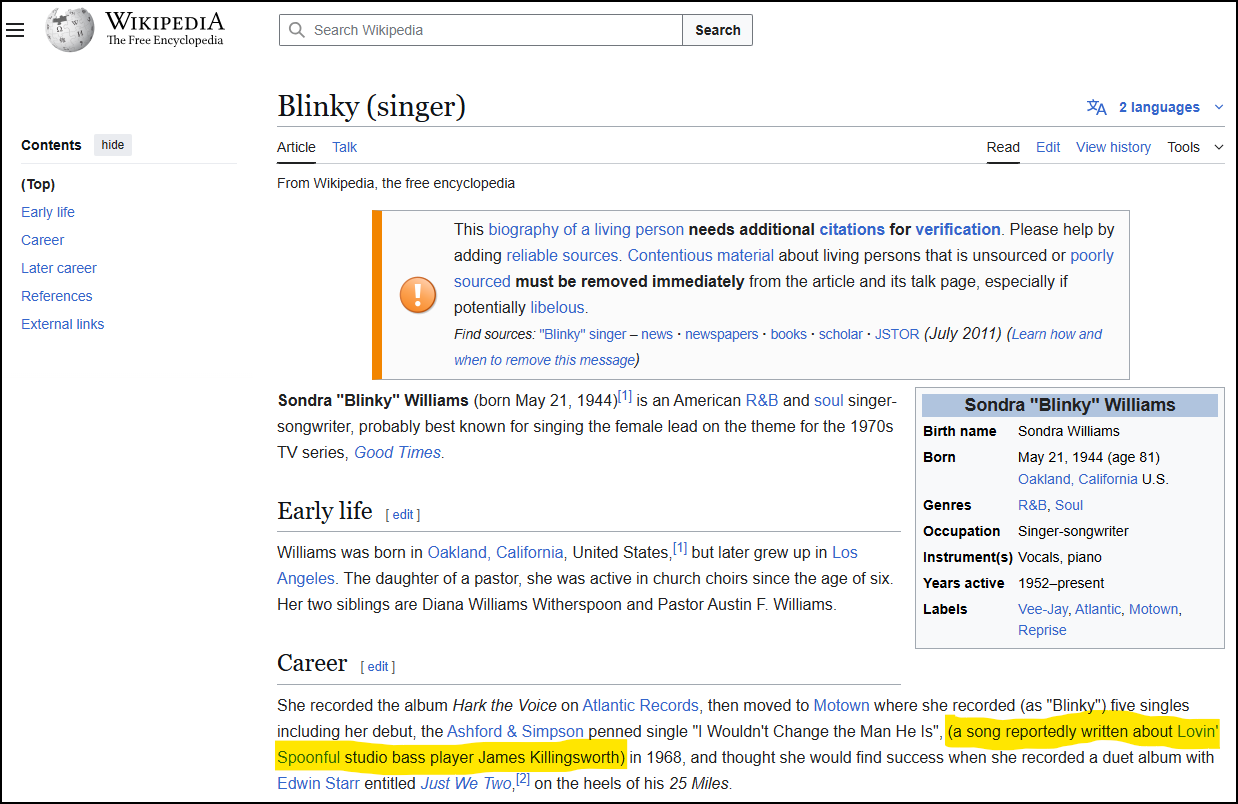Open the soul link in intro
The height and width of the screenshot is (804, 1238).
(829, 400)
